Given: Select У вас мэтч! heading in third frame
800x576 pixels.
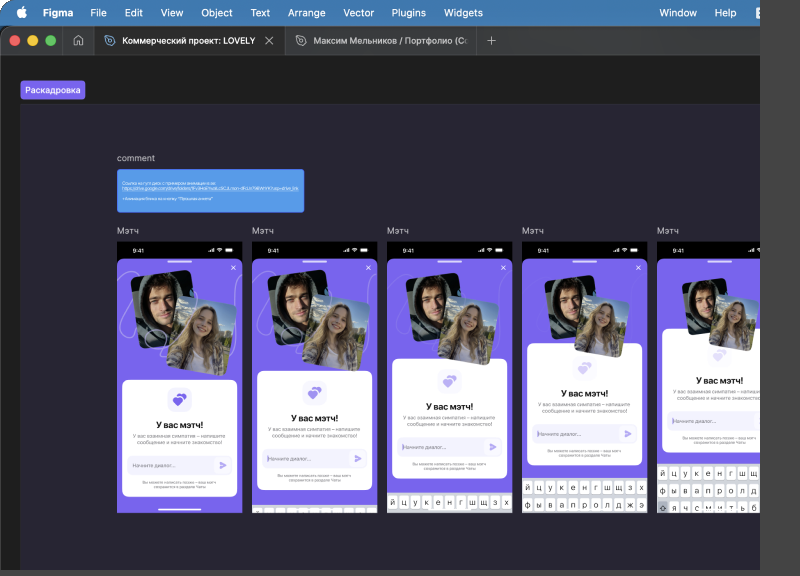Looking at the screenshot, I should (x=449, y=407).
